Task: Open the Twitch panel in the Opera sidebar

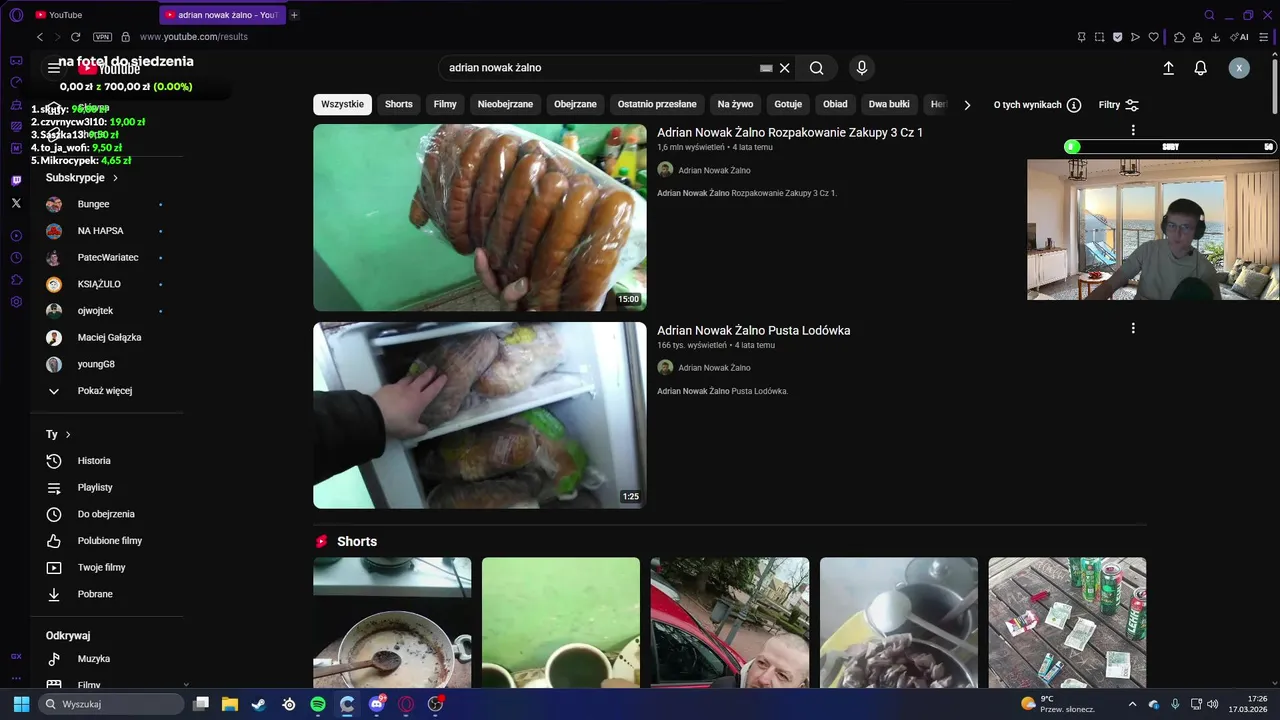Action: click(16, 181)
